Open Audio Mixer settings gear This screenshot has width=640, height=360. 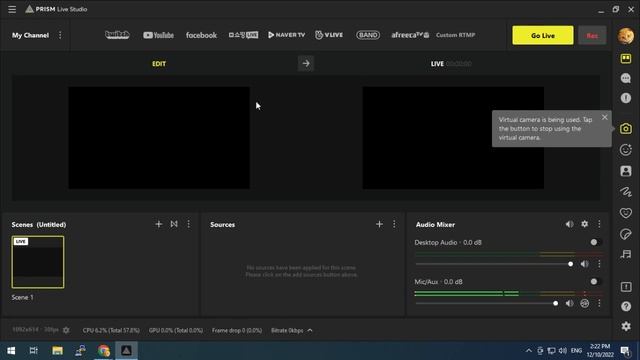tap(584, 224)
